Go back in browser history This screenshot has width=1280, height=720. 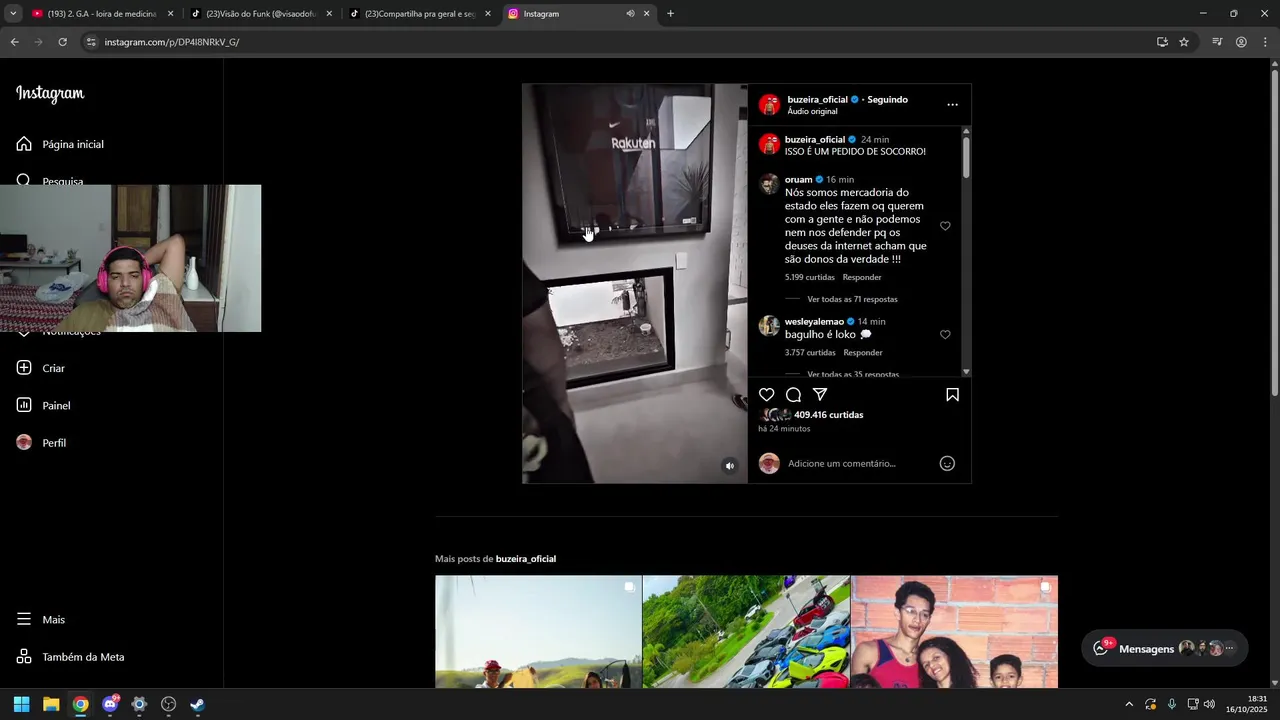point(14,42)
